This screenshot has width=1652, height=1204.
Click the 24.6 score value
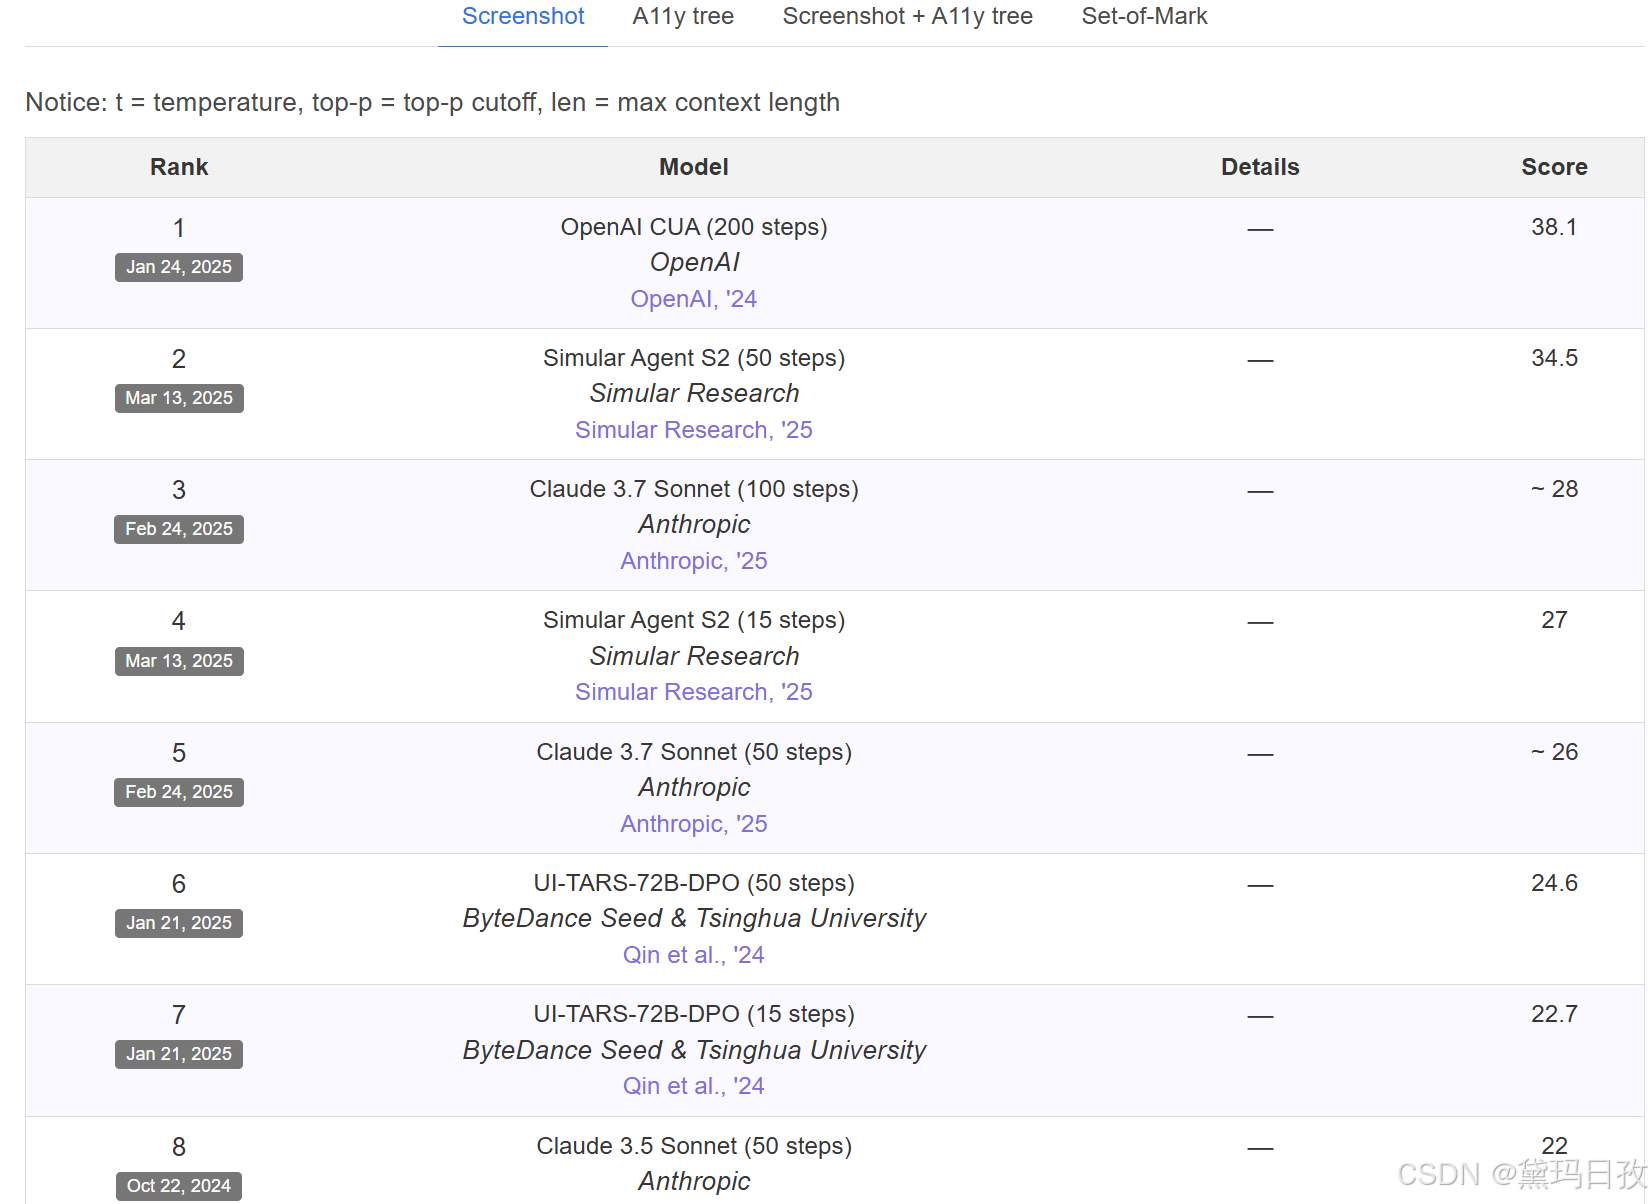point(1554,883)
